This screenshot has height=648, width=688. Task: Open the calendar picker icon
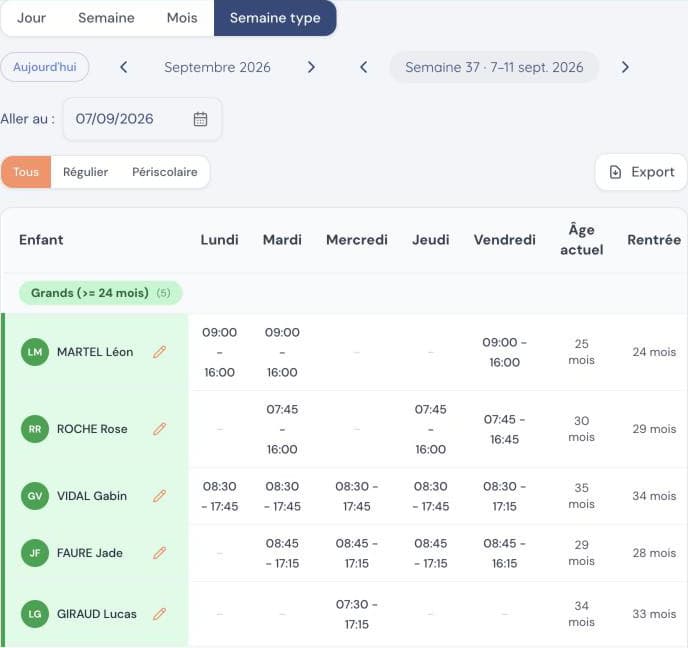point(201,119)
